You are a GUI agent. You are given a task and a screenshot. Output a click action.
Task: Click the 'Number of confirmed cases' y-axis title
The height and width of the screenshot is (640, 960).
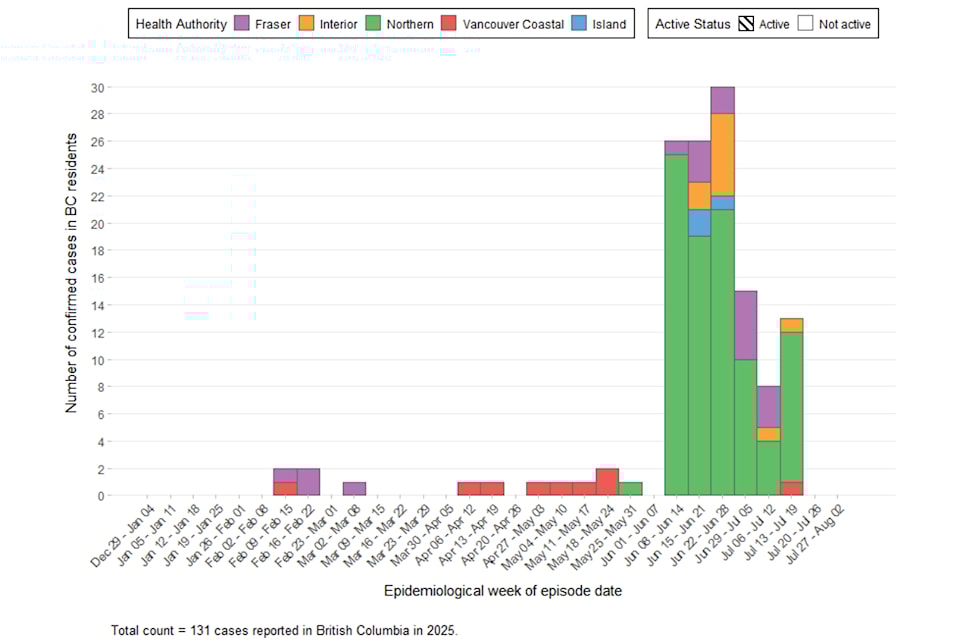pos(72,291)
